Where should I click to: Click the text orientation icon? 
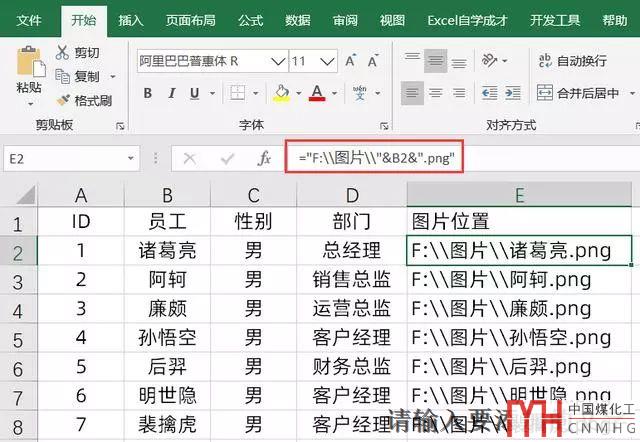point(489,60)
